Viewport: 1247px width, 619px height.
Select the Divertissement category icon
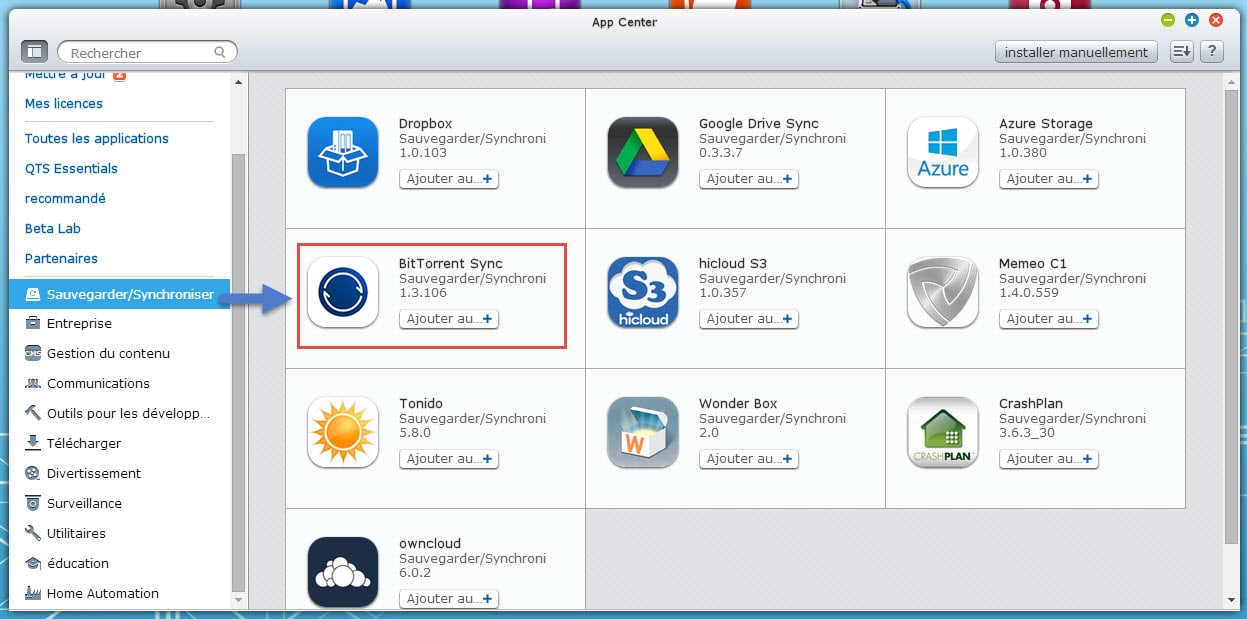(x=33, y=473)
